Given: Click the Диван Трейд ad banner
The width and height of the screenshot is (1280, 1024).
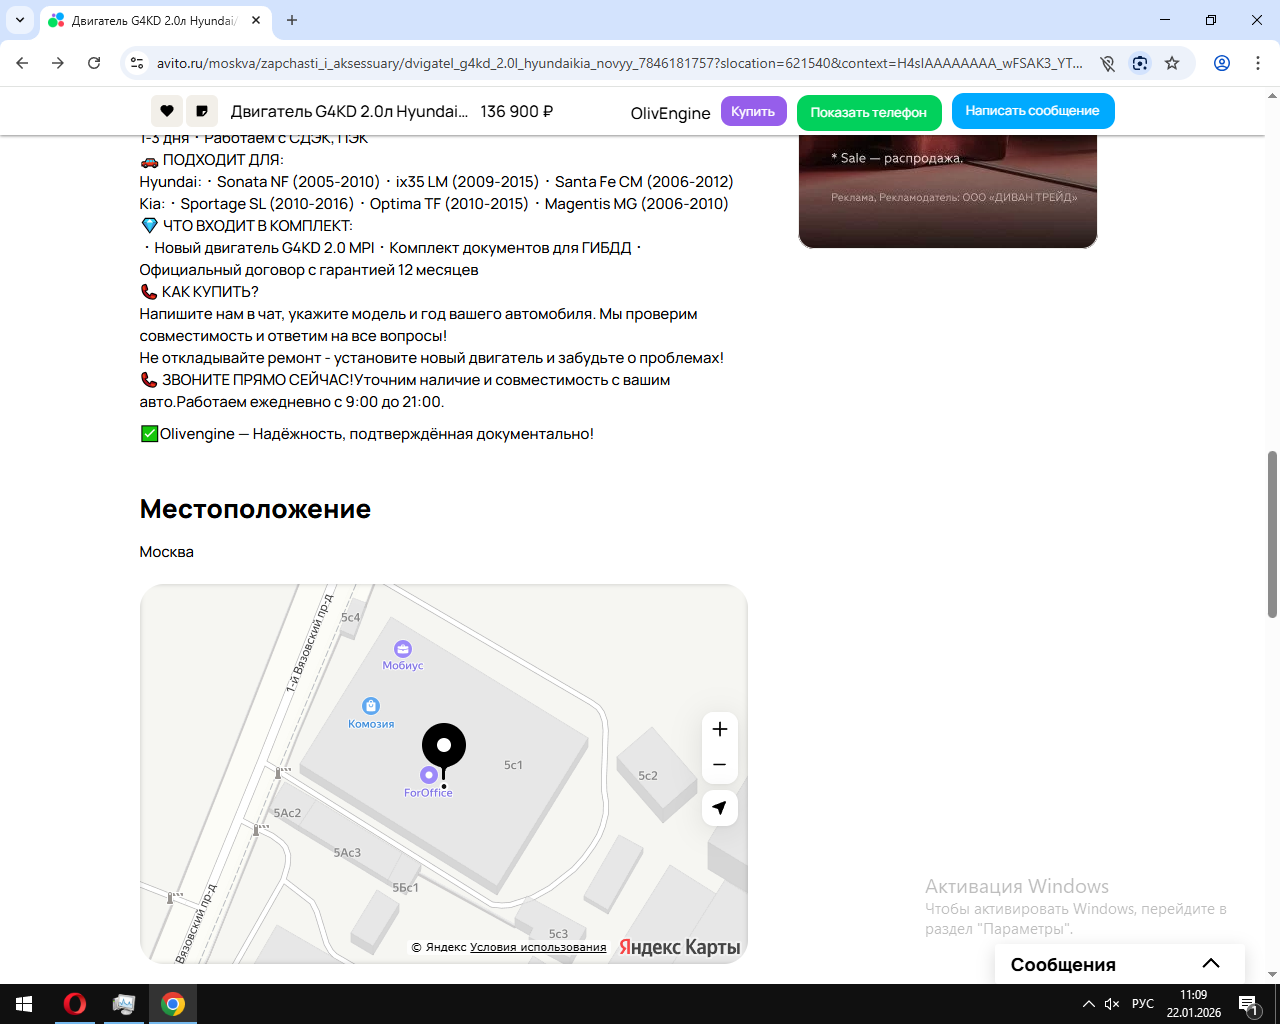Looking at the screenshot, I should point(948,191).
